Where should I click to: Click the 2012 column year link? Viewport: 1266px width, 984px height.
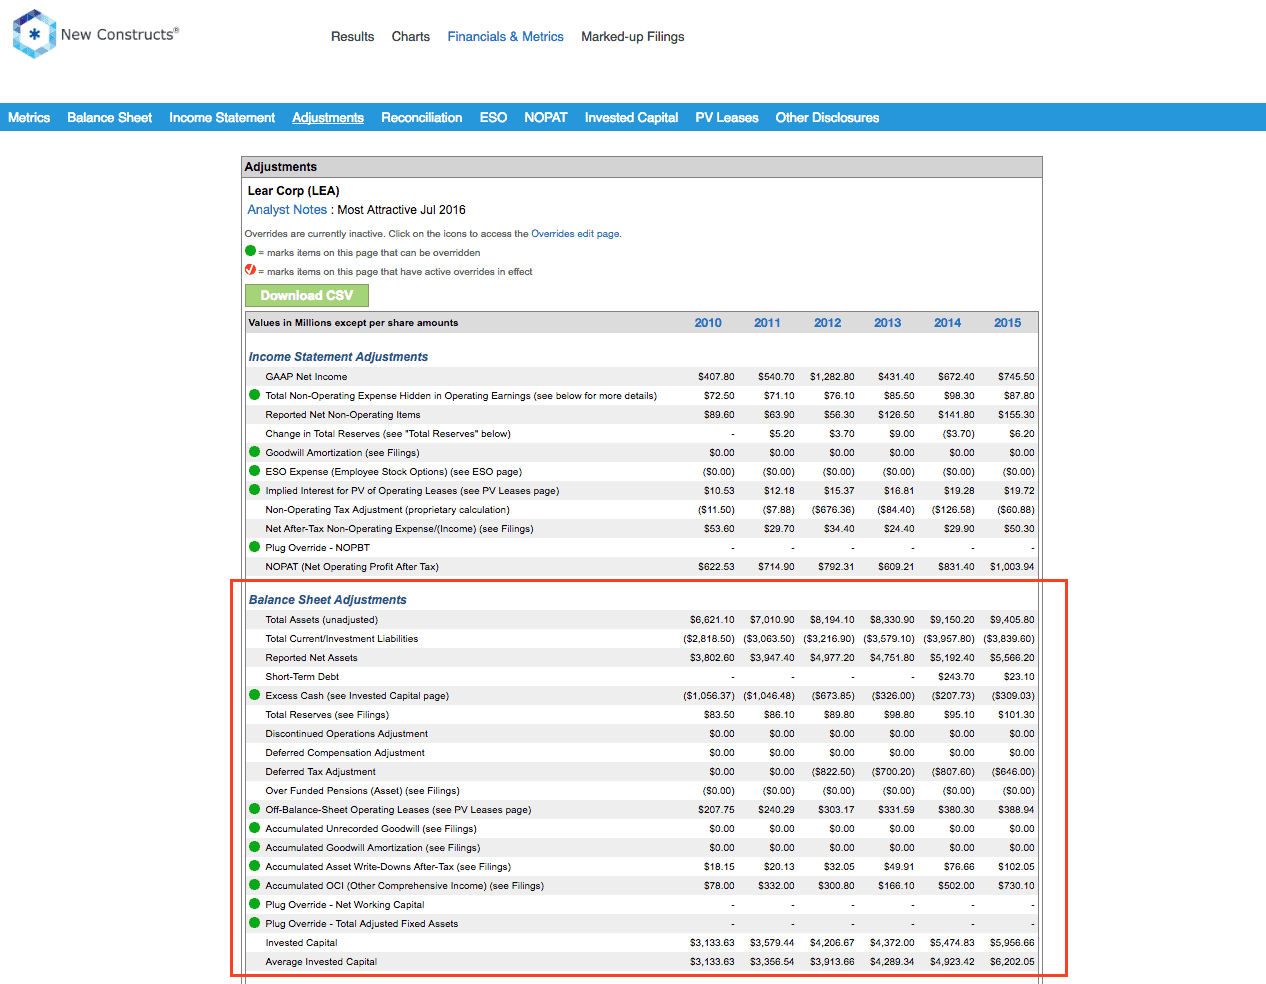coord(828,323)
